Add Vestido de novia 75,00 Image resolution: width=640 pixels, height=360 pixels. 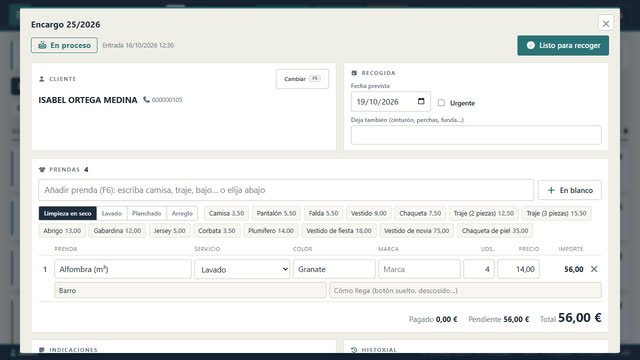pyautogui.click(x=416, y=231)
